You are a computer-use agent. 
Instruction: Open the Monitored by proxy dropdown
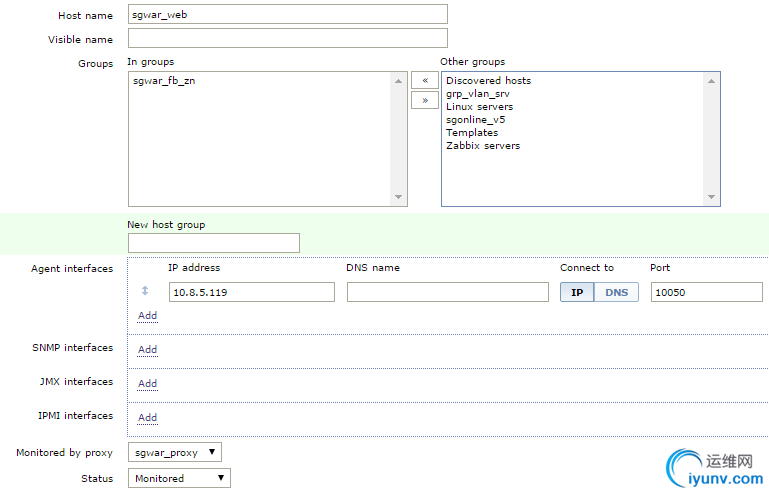[x=175, y=452]
